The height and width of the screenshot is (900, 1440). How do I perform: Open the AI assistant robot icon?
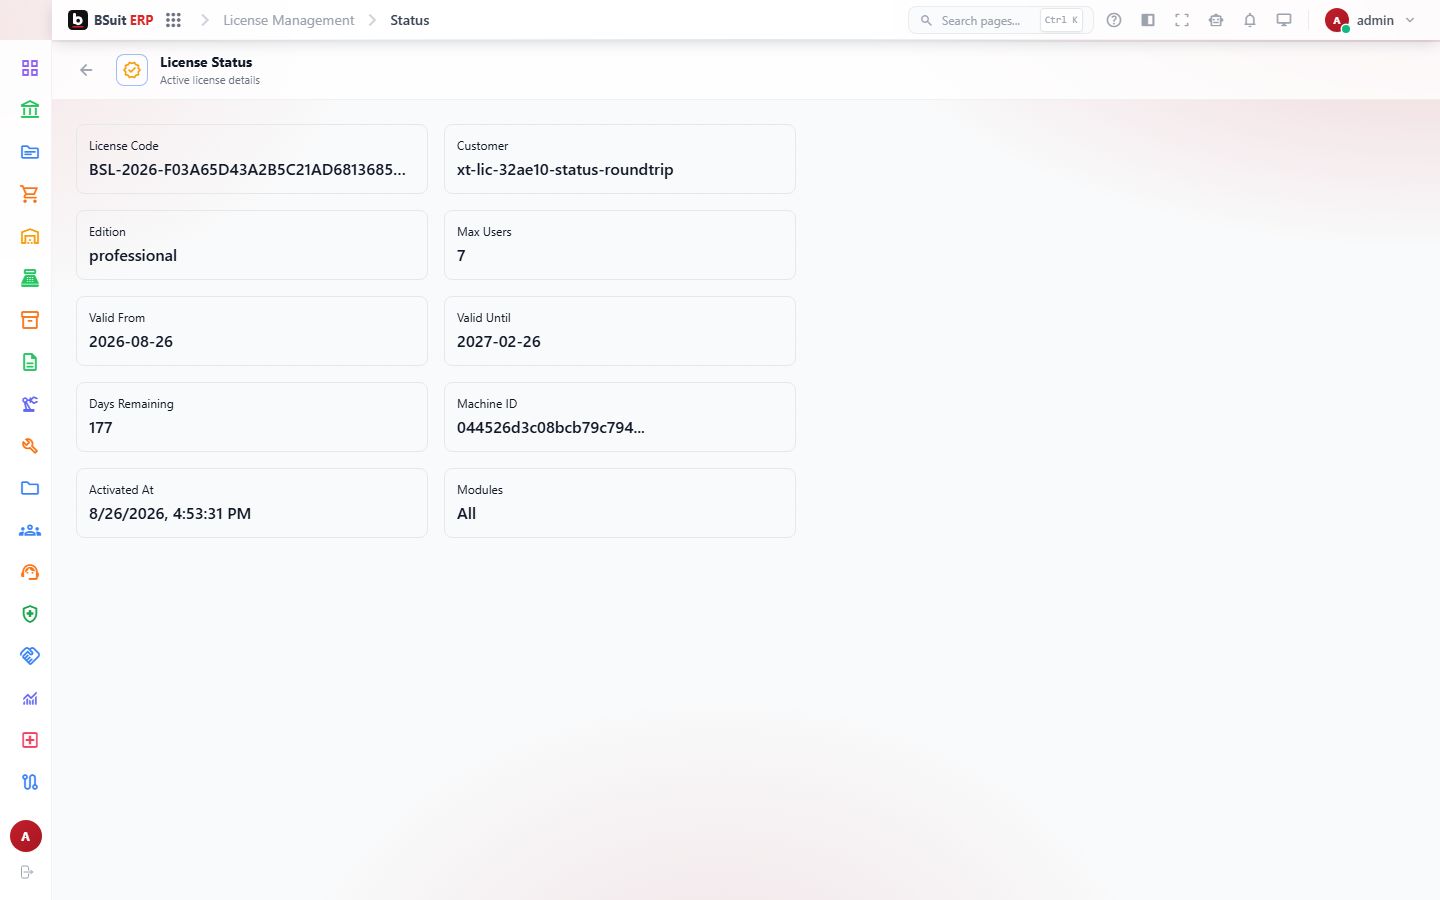[1216, 20]
